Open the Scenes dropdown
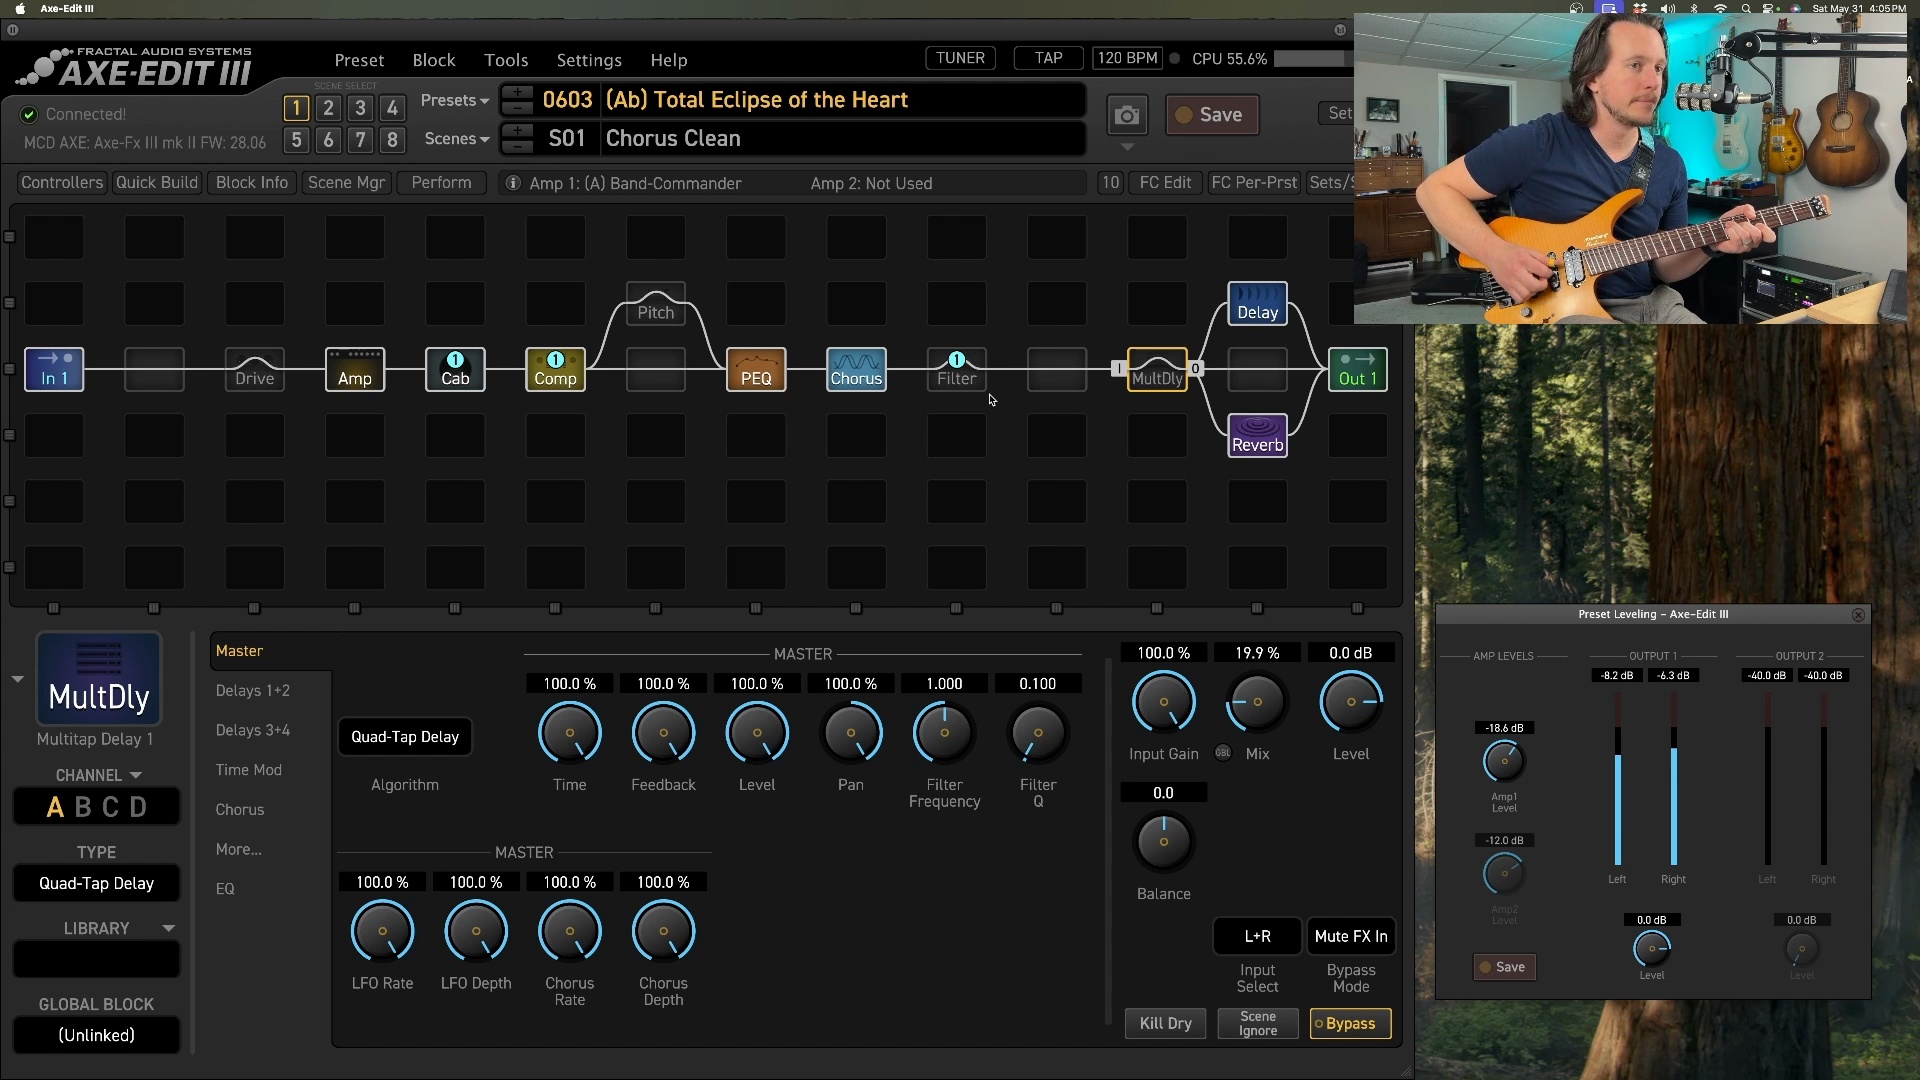Screen dimensions: 1920x1080 (456, 139)
